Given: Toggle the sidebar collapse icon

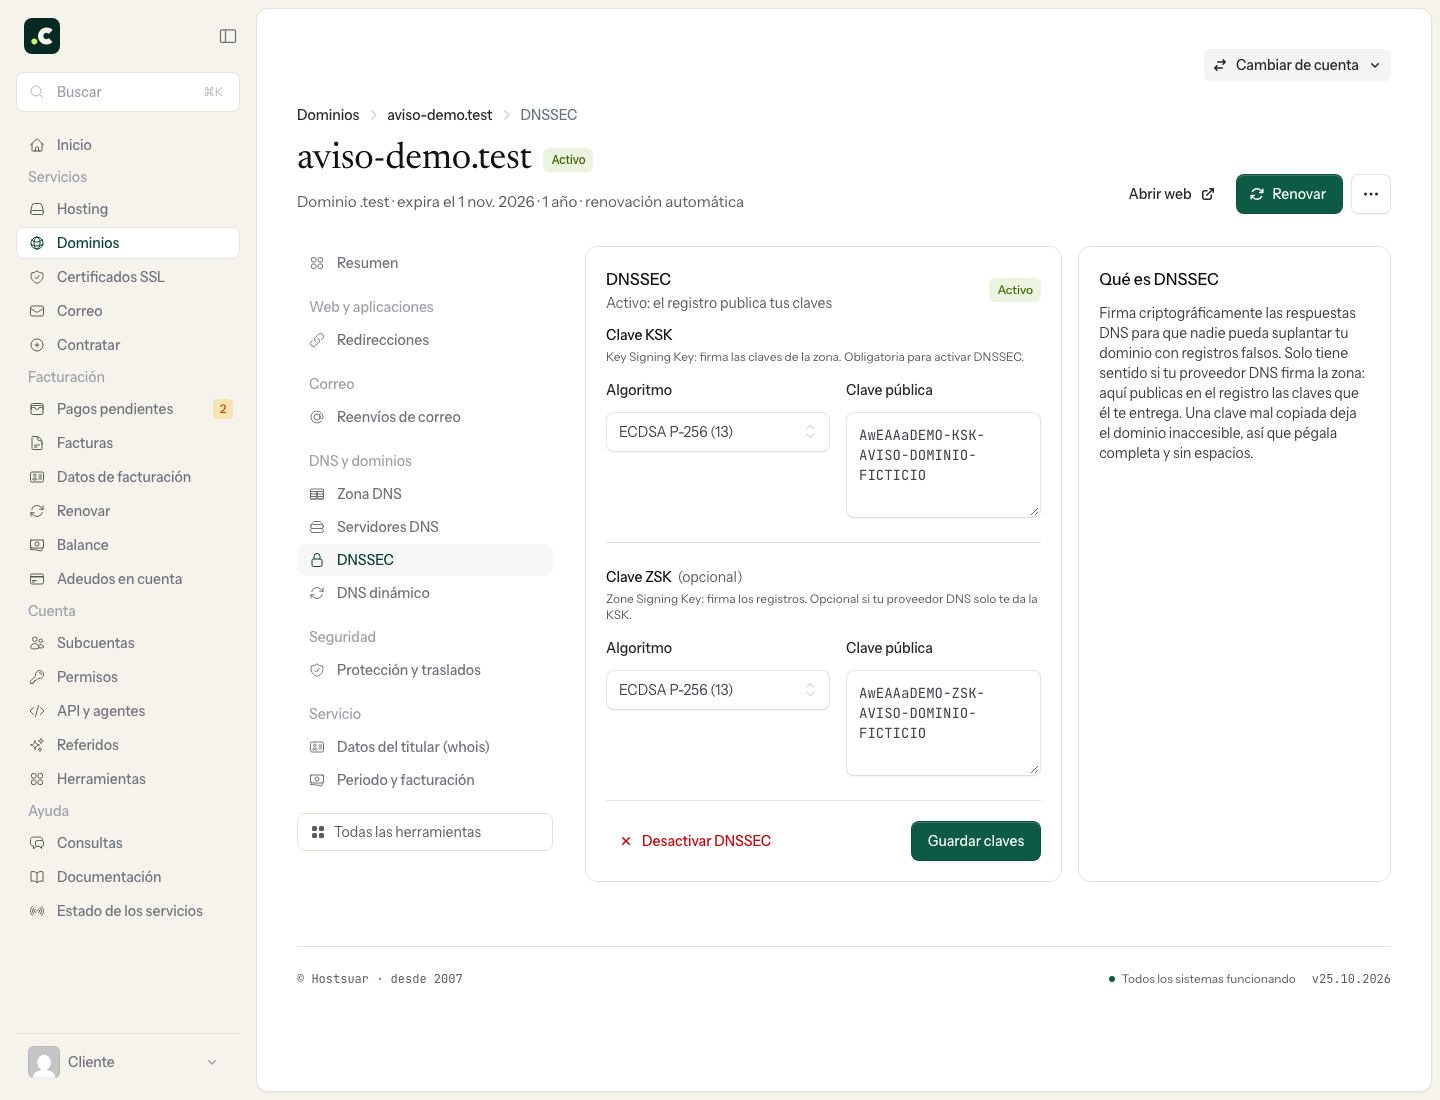Looking at the screenshot, I should 228,36.
